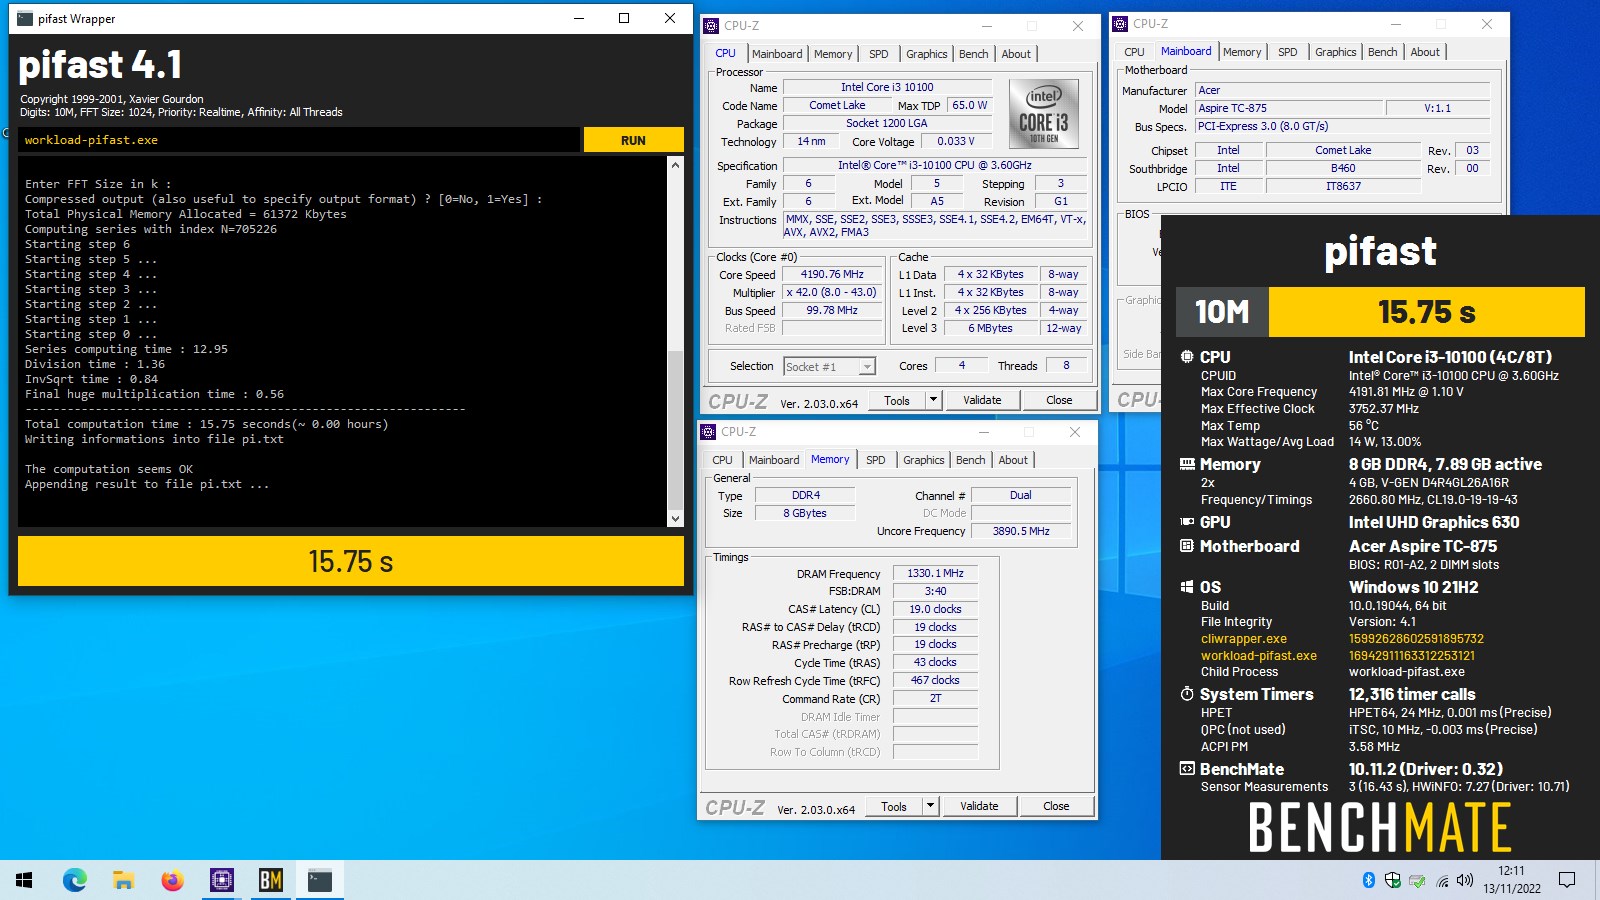Open File Explorer from the taskbar
The height and width of the screenshot is (900, 1600).
pyautogui.click(x=123, y=880)
